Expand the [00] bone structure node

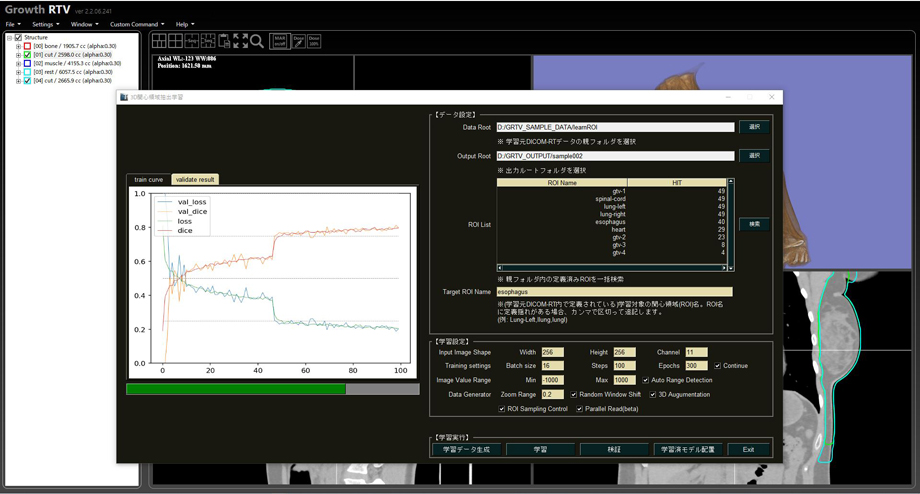[x=18, y=46]
